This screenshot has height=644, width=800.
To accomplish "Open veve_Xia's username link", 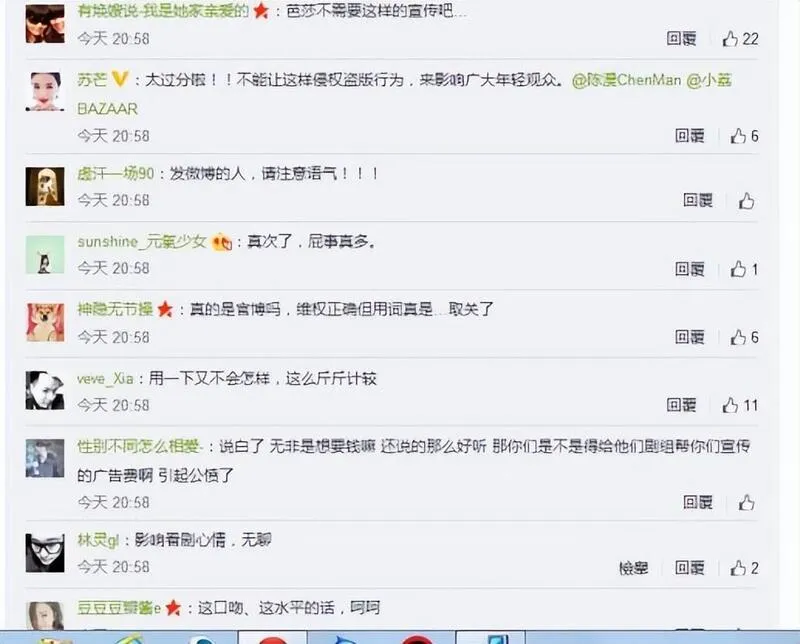I will coord(105,379).
